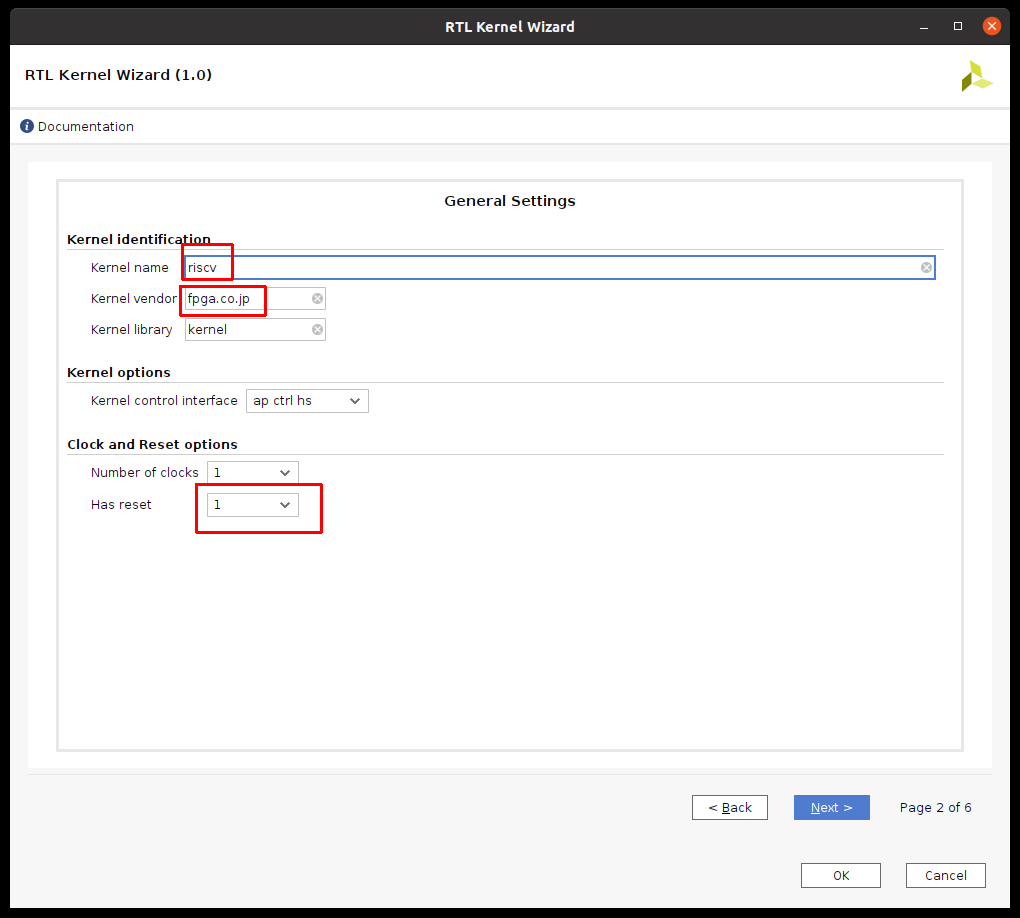
Task: Open the Number of clocks dropdown
Action: click(252, 473)
